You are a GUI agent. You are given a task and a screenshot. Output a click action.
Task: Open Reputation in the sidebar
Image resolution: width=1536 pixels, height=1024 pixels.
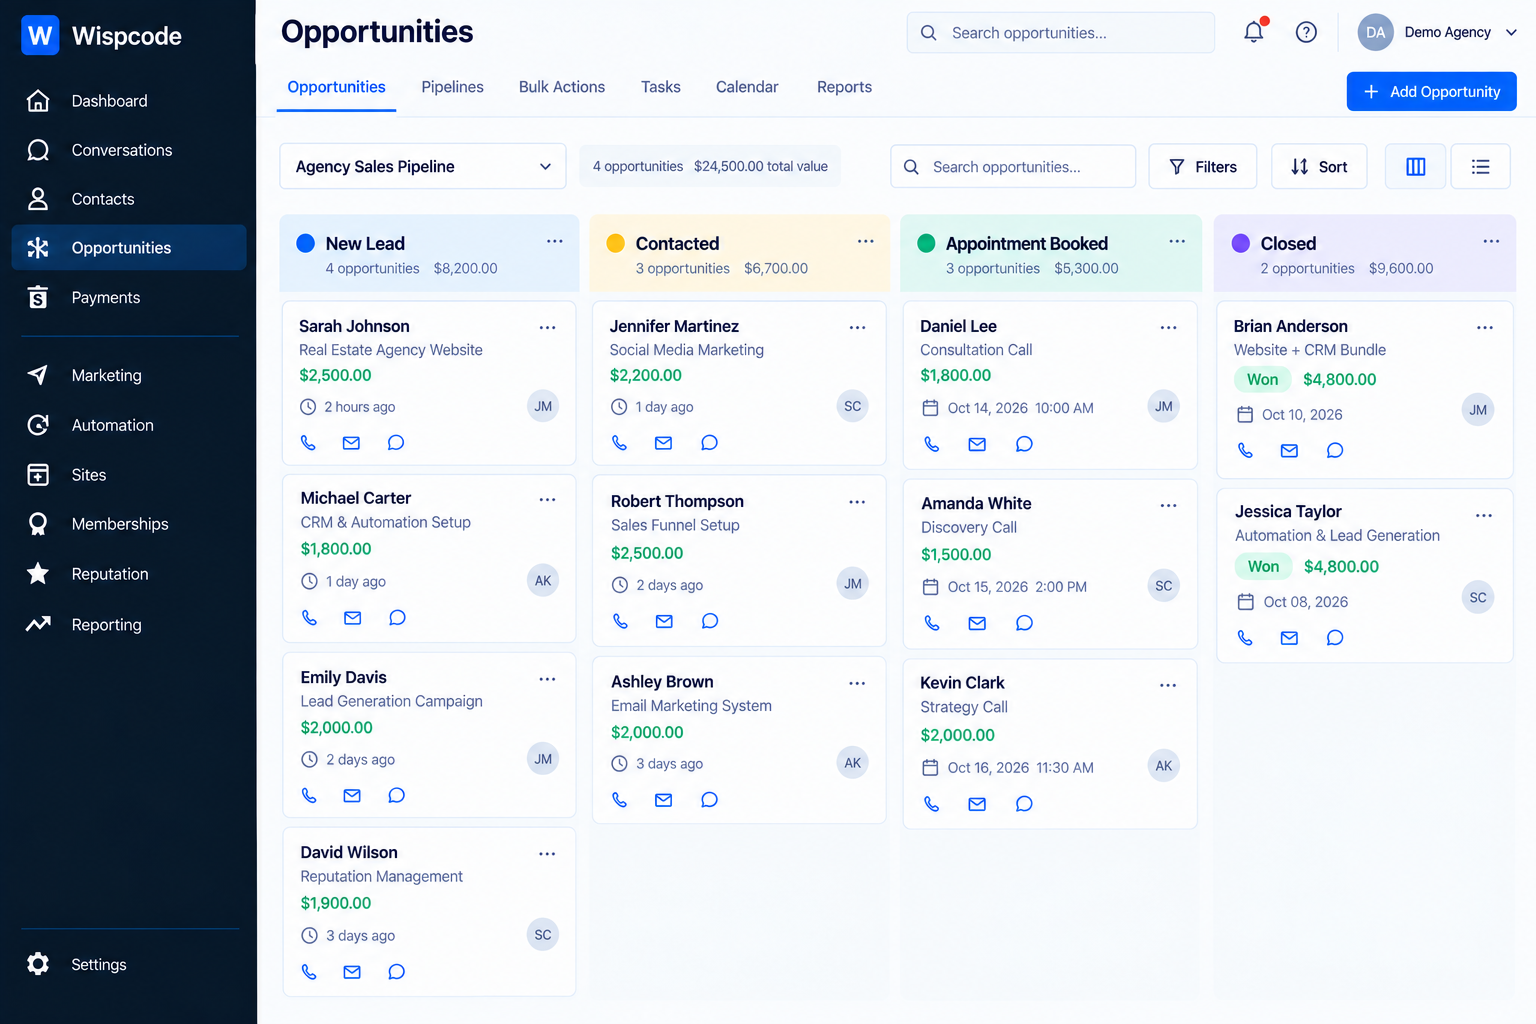click(x=129, y=574)
